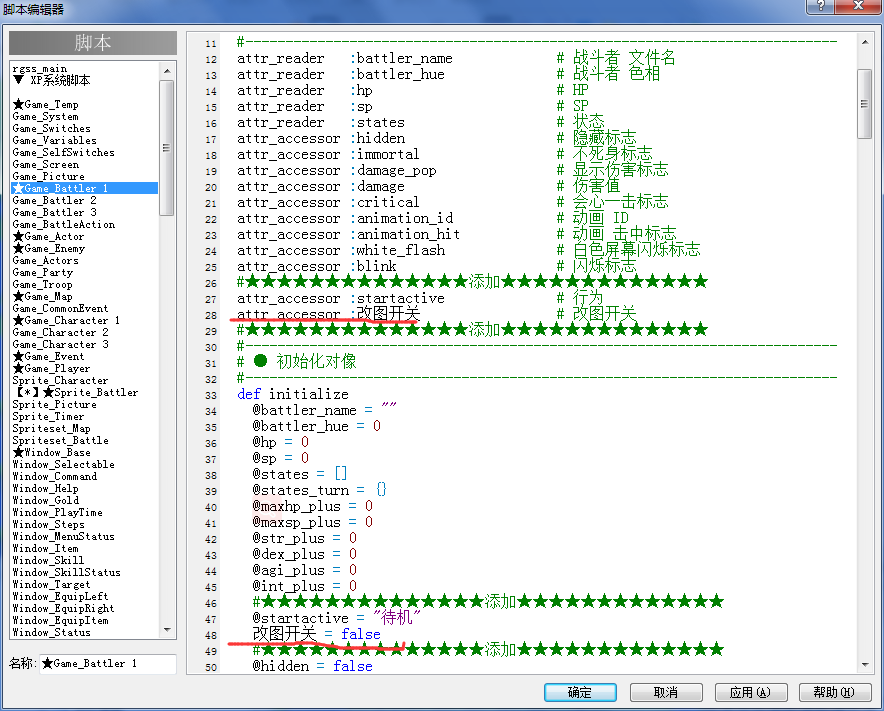Click the 应用(A) button
The width and height of the screenshot is (884, 711).
click(x=751, y=692)
